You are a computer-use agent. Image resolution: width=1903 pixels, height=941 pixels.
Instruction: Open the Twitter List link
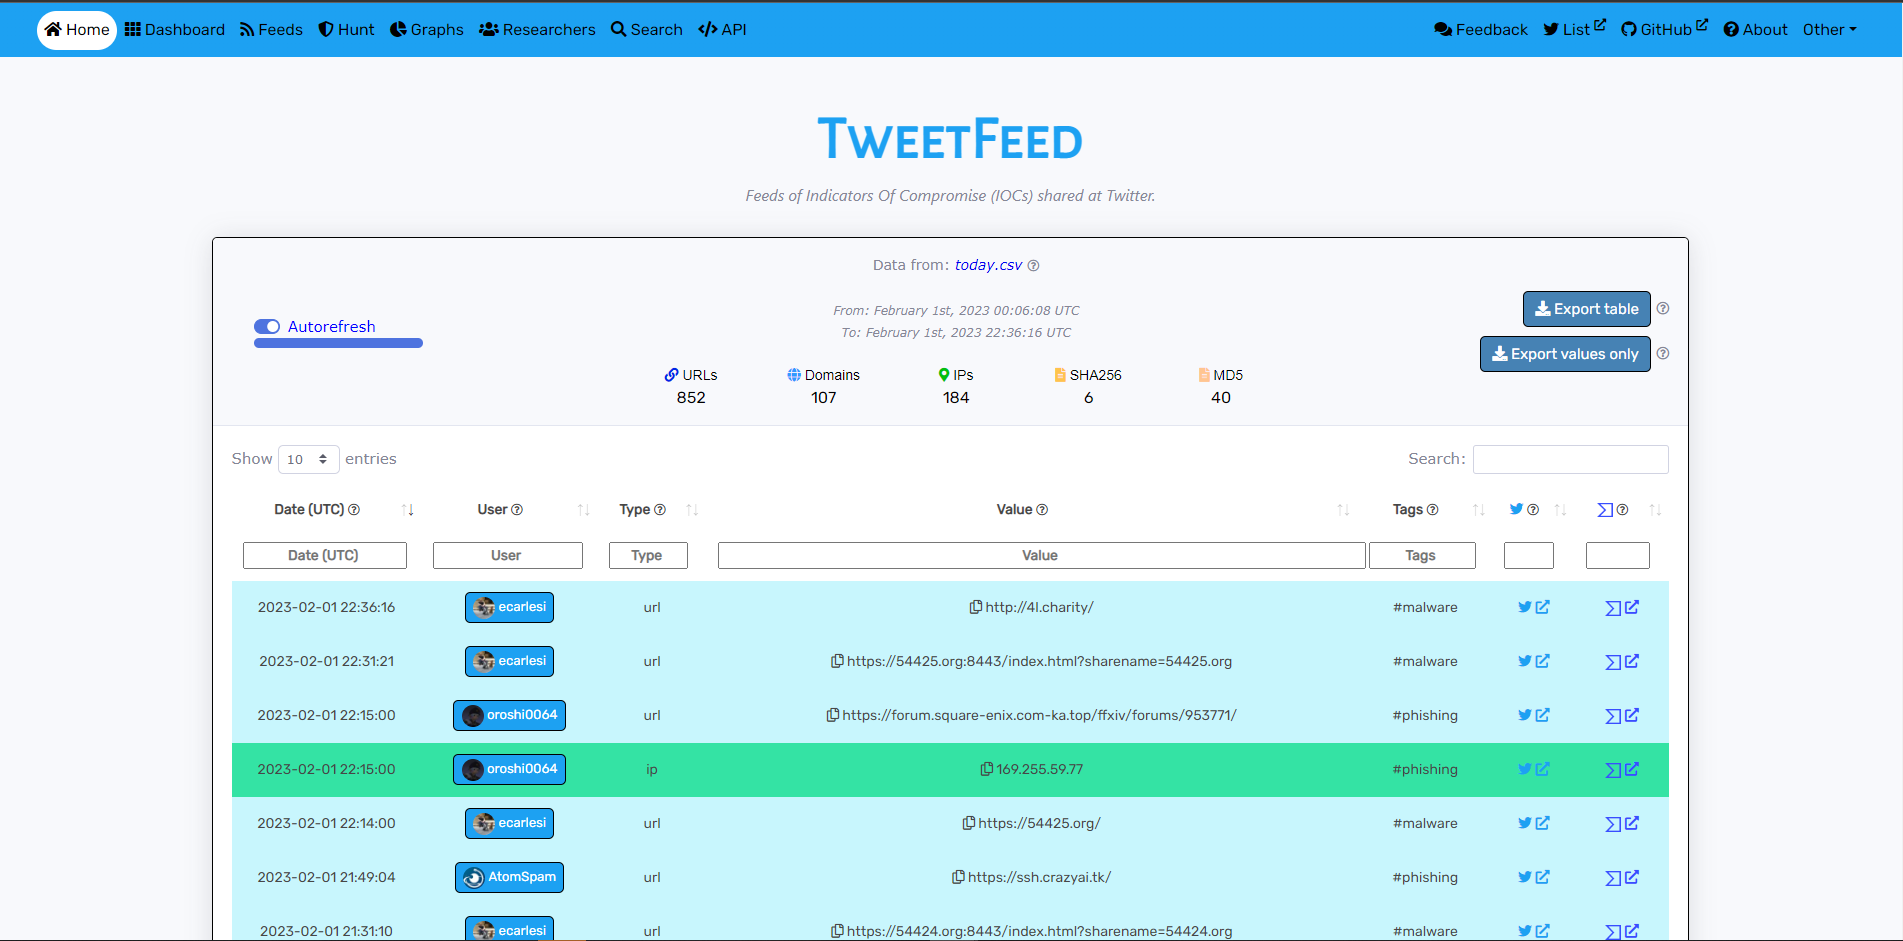1574,29
